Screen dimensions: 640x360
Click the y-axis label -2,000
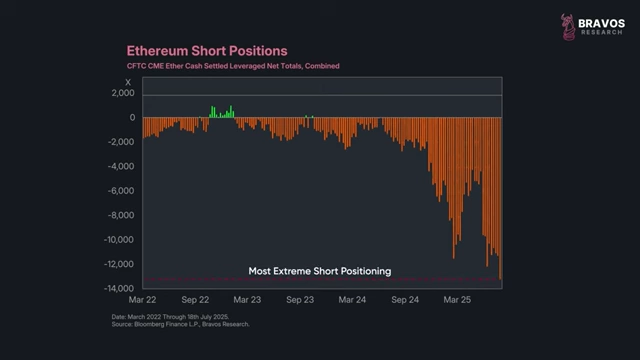(121, 142)
